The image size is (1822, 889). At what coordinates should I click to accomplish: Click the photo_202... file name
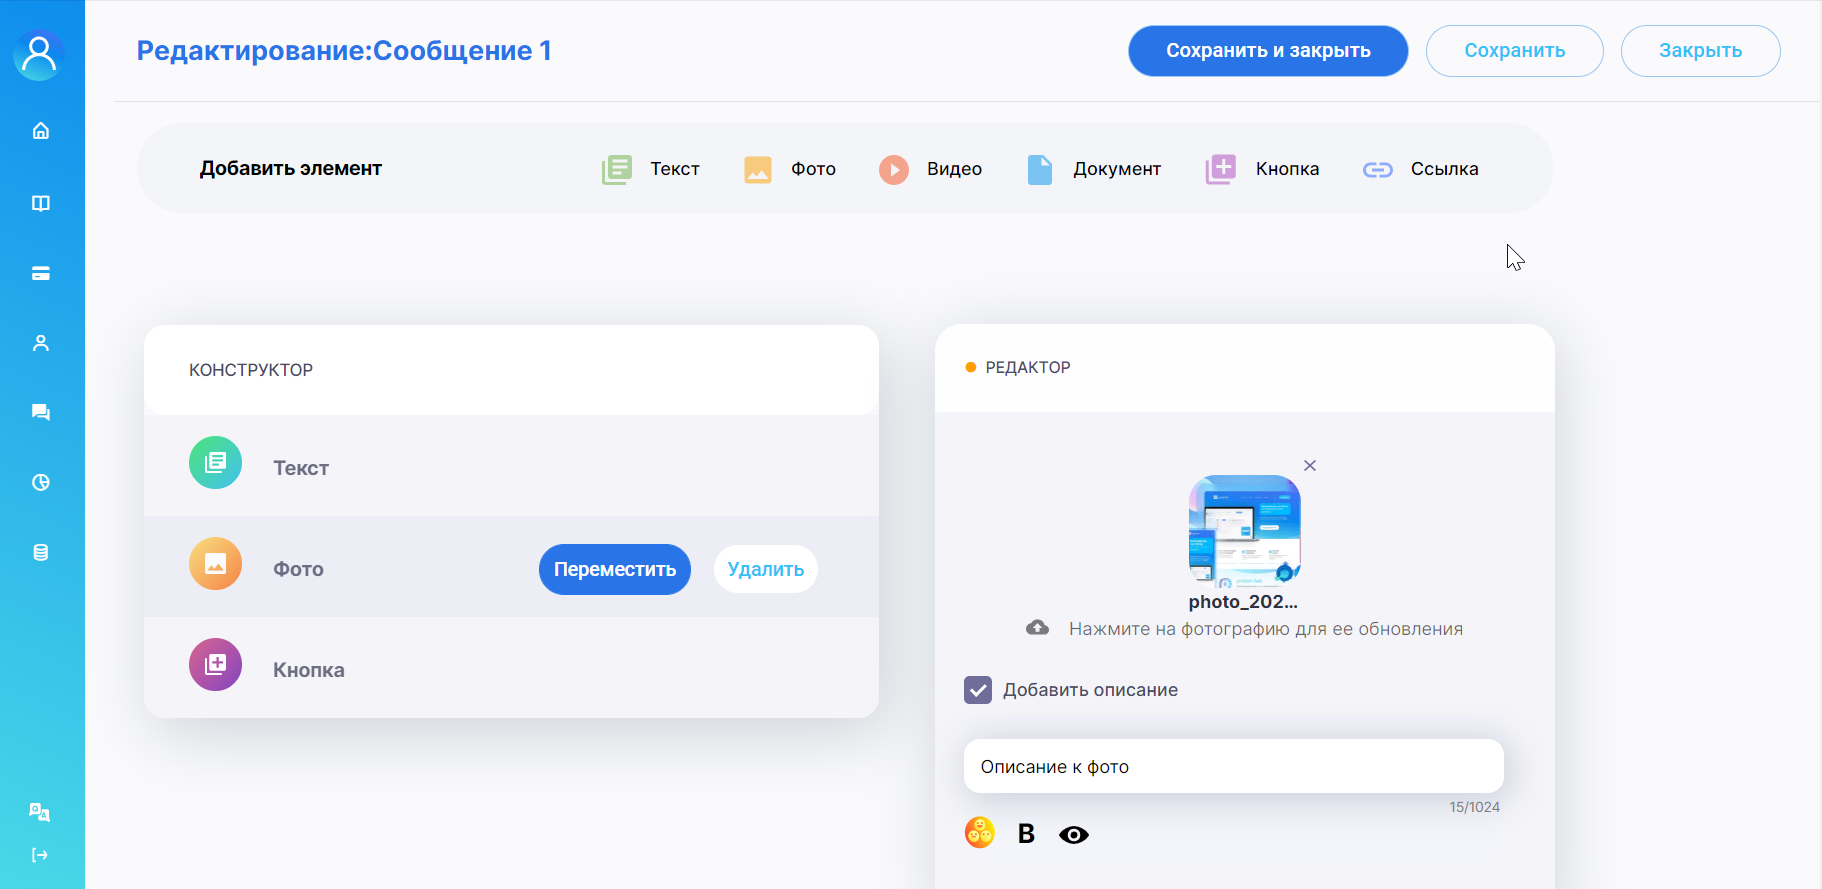(x=1243, y=602)
